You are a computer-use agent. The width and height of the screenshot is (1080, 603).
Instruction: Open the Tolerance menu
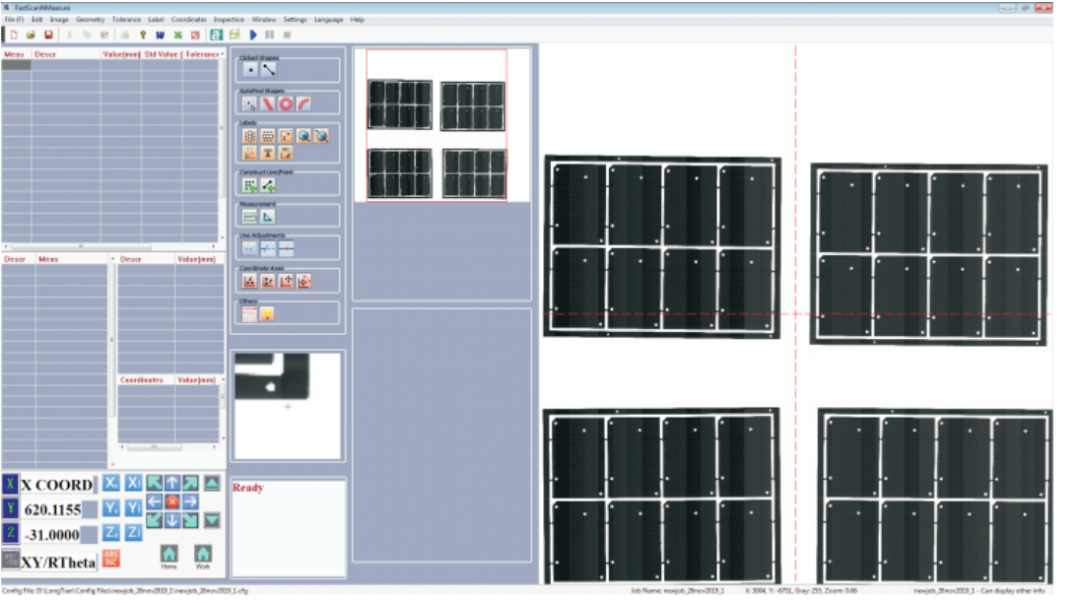(x=127, y=19)
